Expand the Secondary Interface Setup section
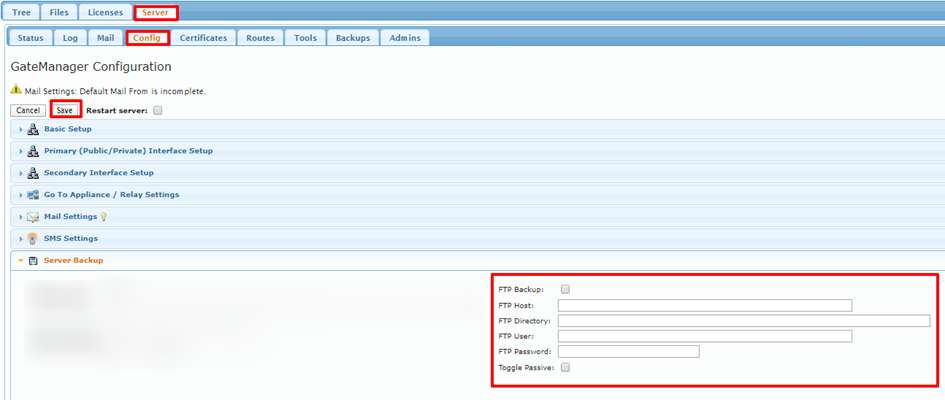Image resolution: width=945 pixels, height=400 pixels. click(477, 173)
